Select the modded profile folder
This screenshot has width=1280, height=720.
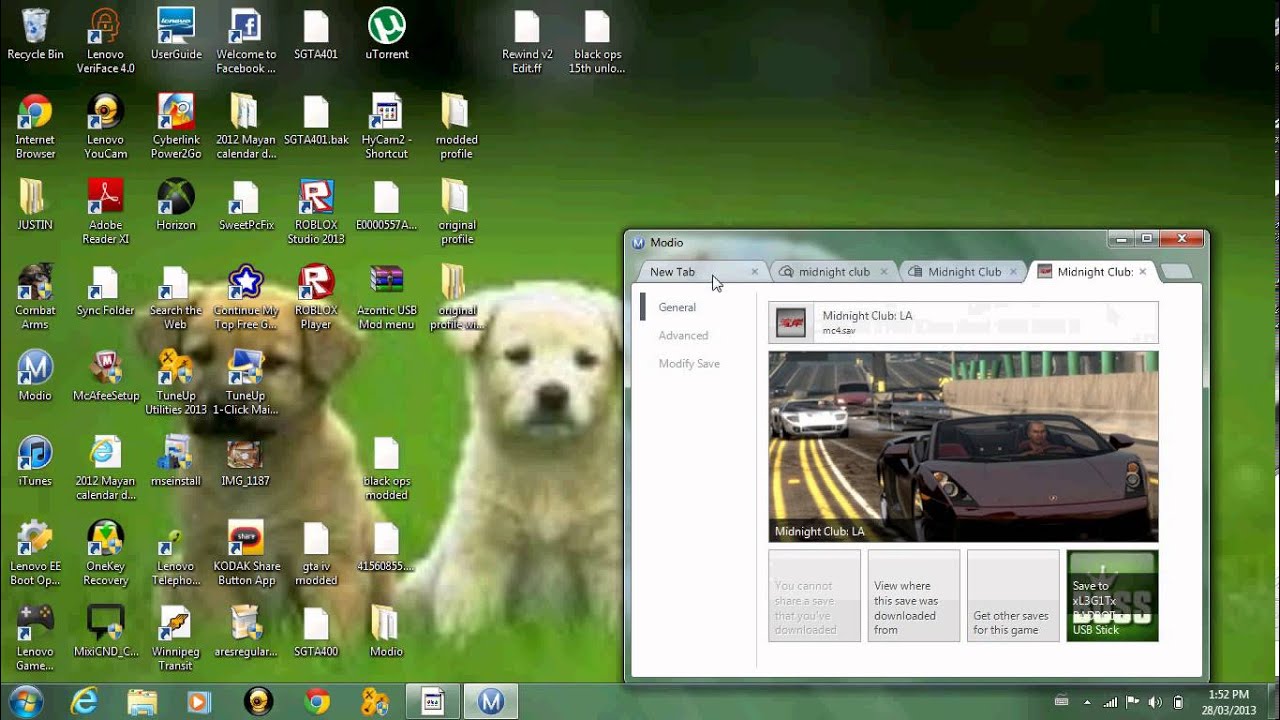456,126
